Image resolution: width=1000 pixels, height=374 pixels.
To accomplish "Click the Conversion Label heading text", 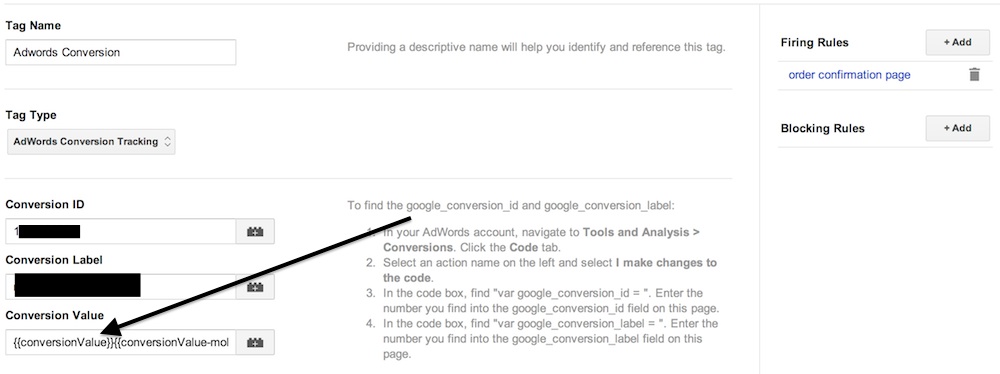I will point(54,260).
